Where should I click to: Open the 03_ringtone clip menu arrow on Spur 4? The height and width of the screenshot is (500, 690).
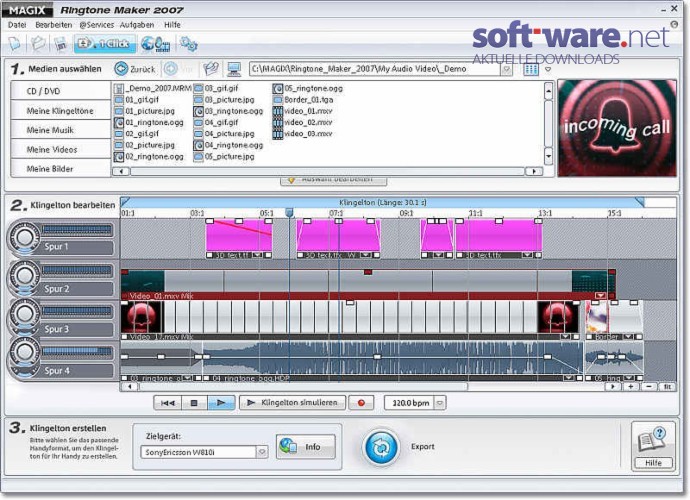point(188,378)
